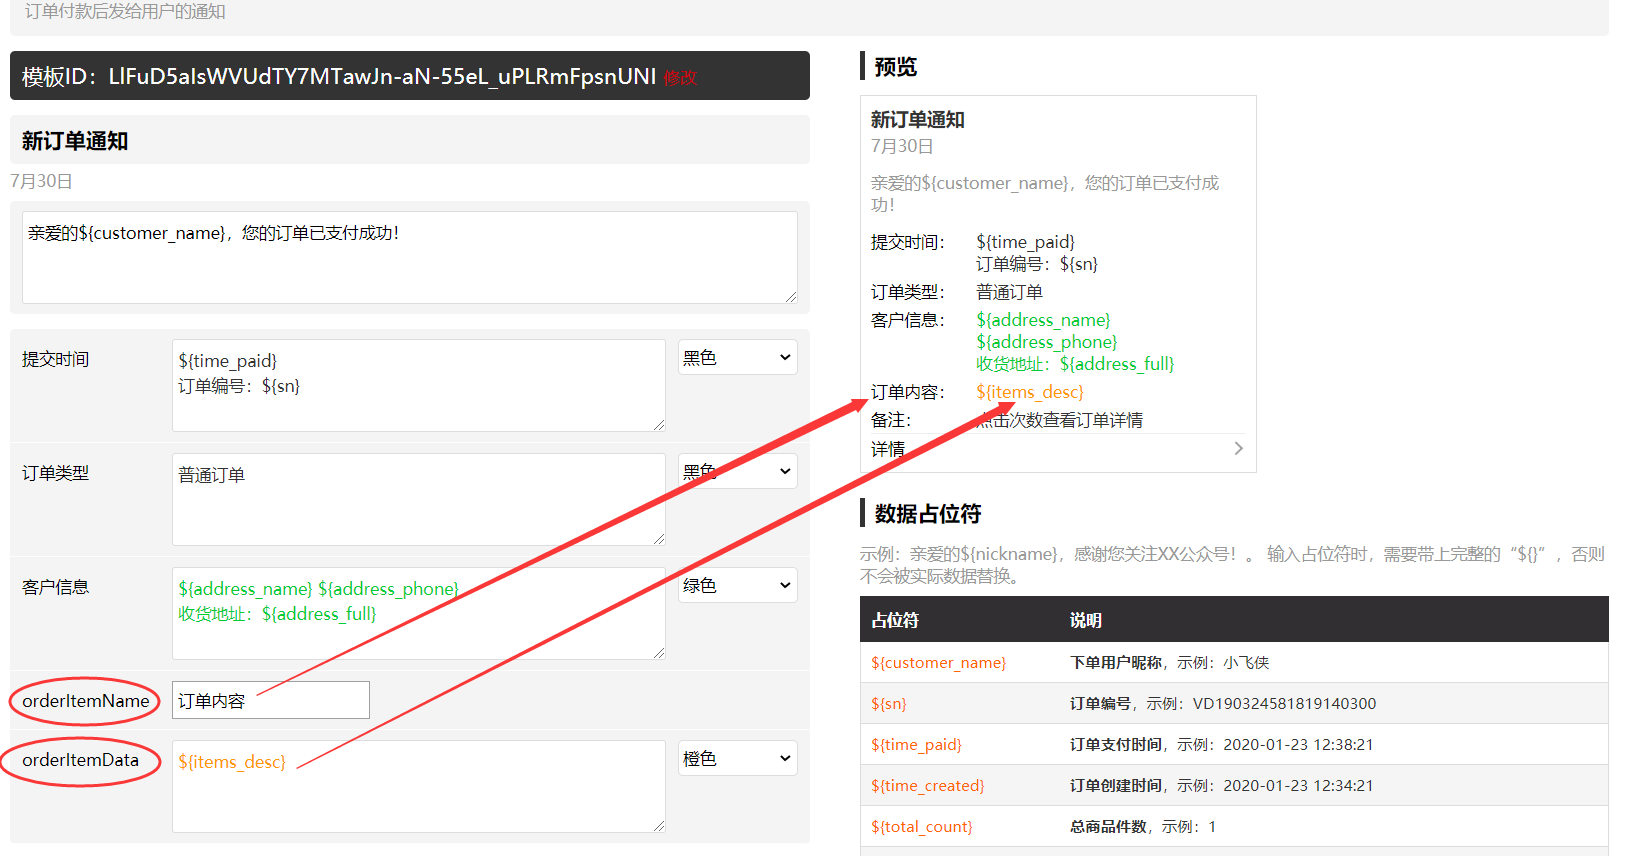Click the 客户信息 address text area
The height and width of the screenshot is (856, 1630).
[x=418, y=613]
